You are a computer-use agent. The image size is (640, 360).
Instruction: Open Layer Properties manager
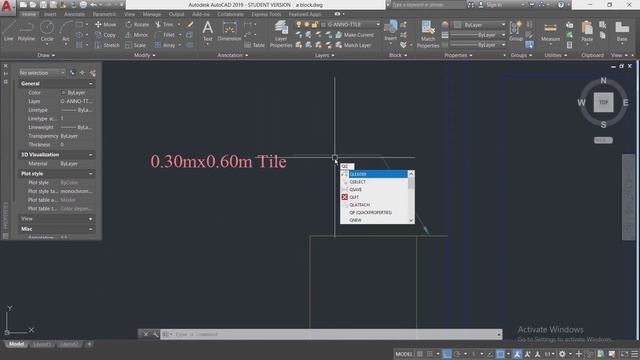pos(281,34)
